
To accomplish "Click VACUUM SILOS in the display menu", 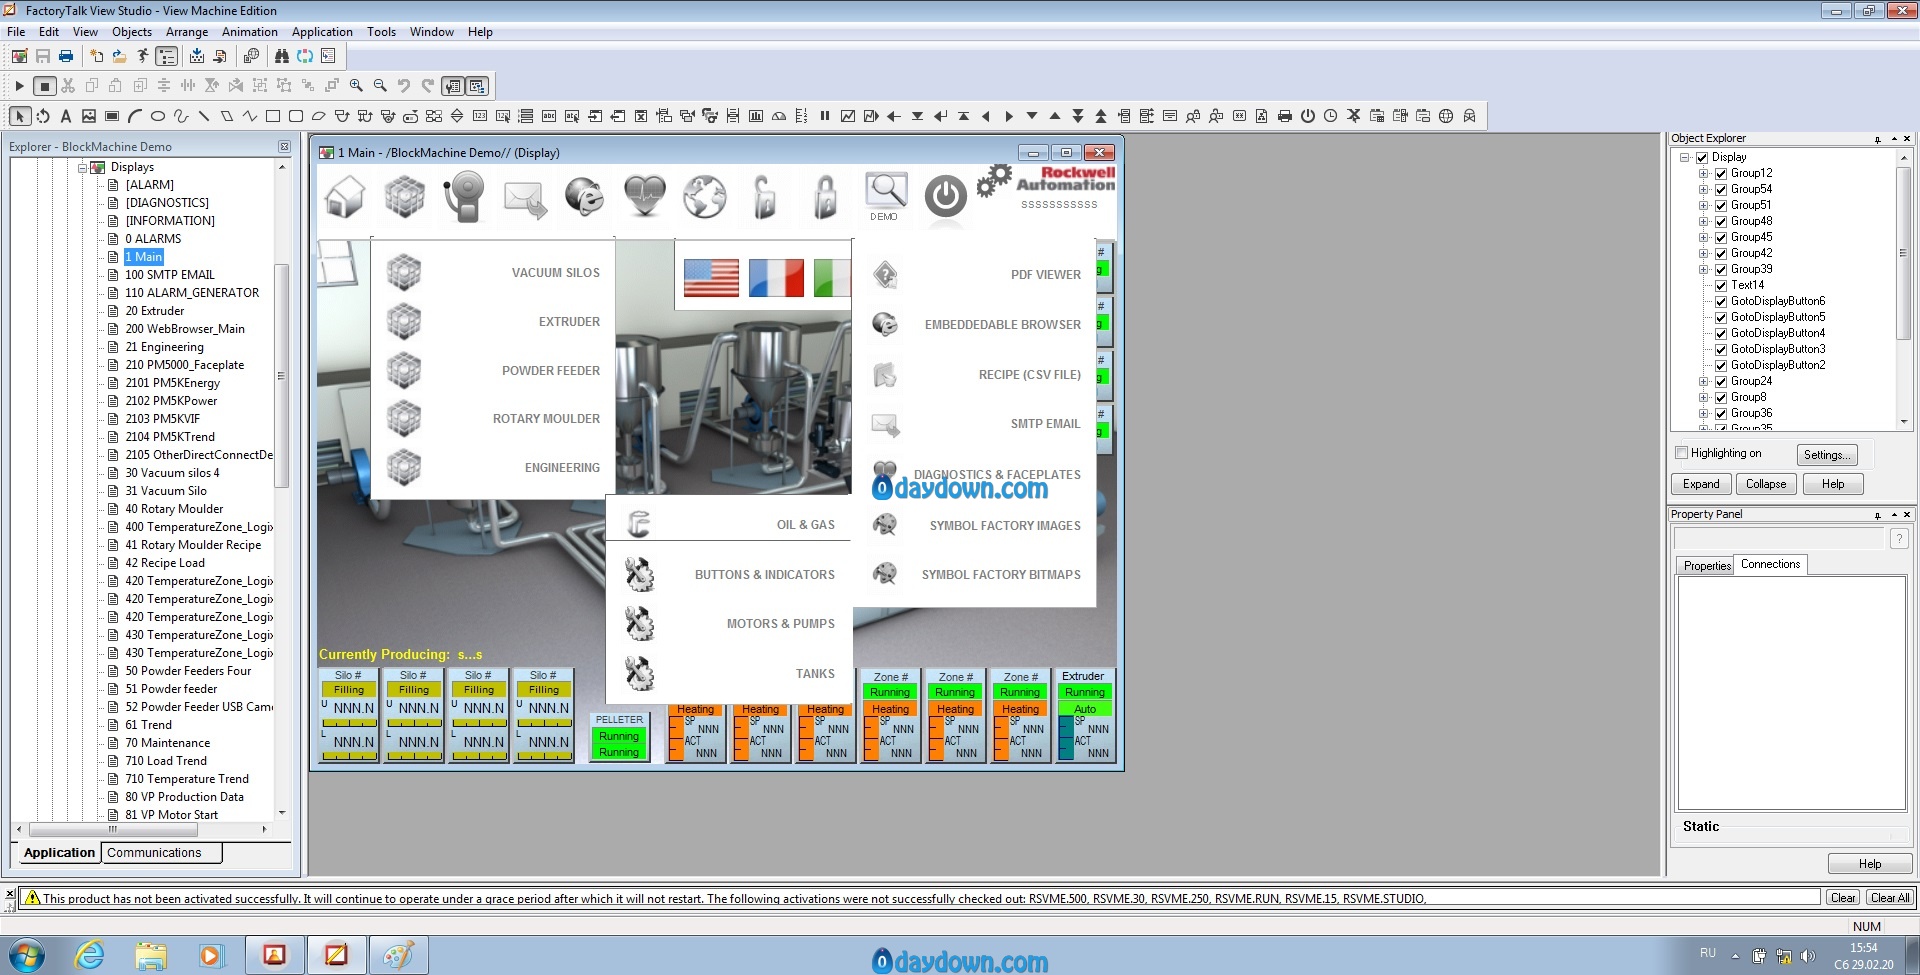I will (x=555, y=273).
